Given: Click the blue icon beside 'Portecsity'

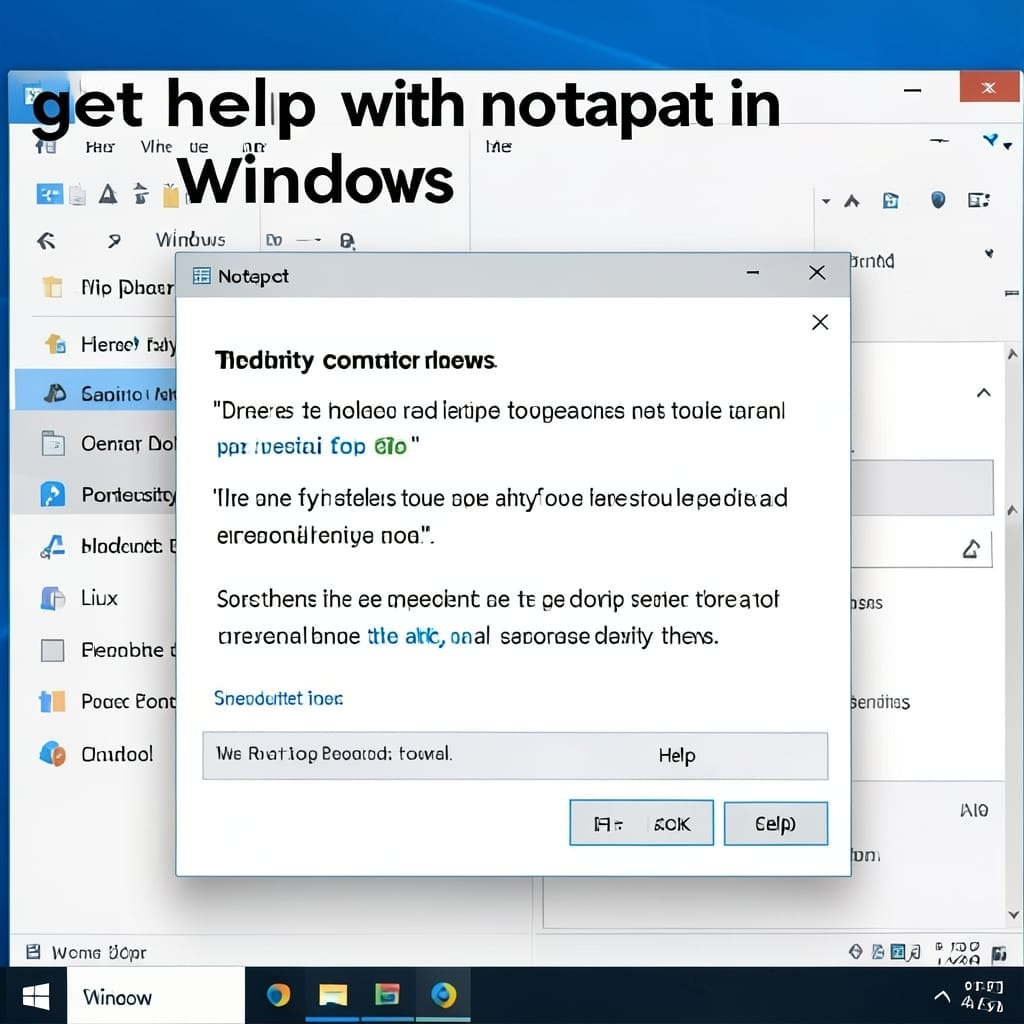Looking at the screenshot, I should point(52,494).
